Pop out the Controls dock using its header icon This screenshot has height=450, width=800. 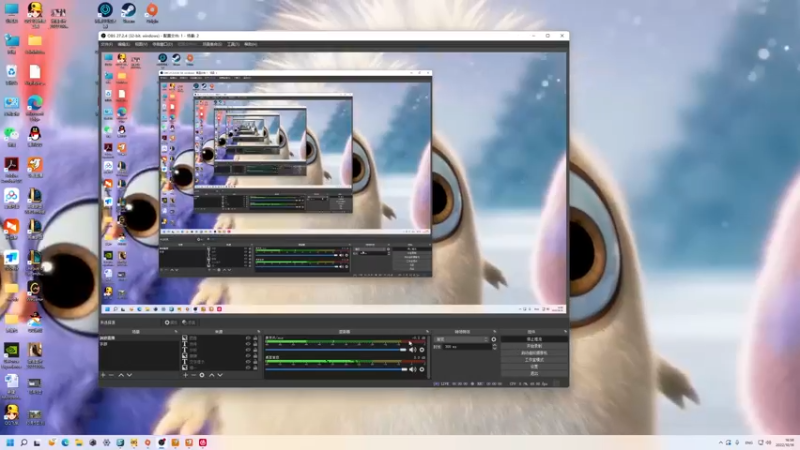click(x=565, y=332)
